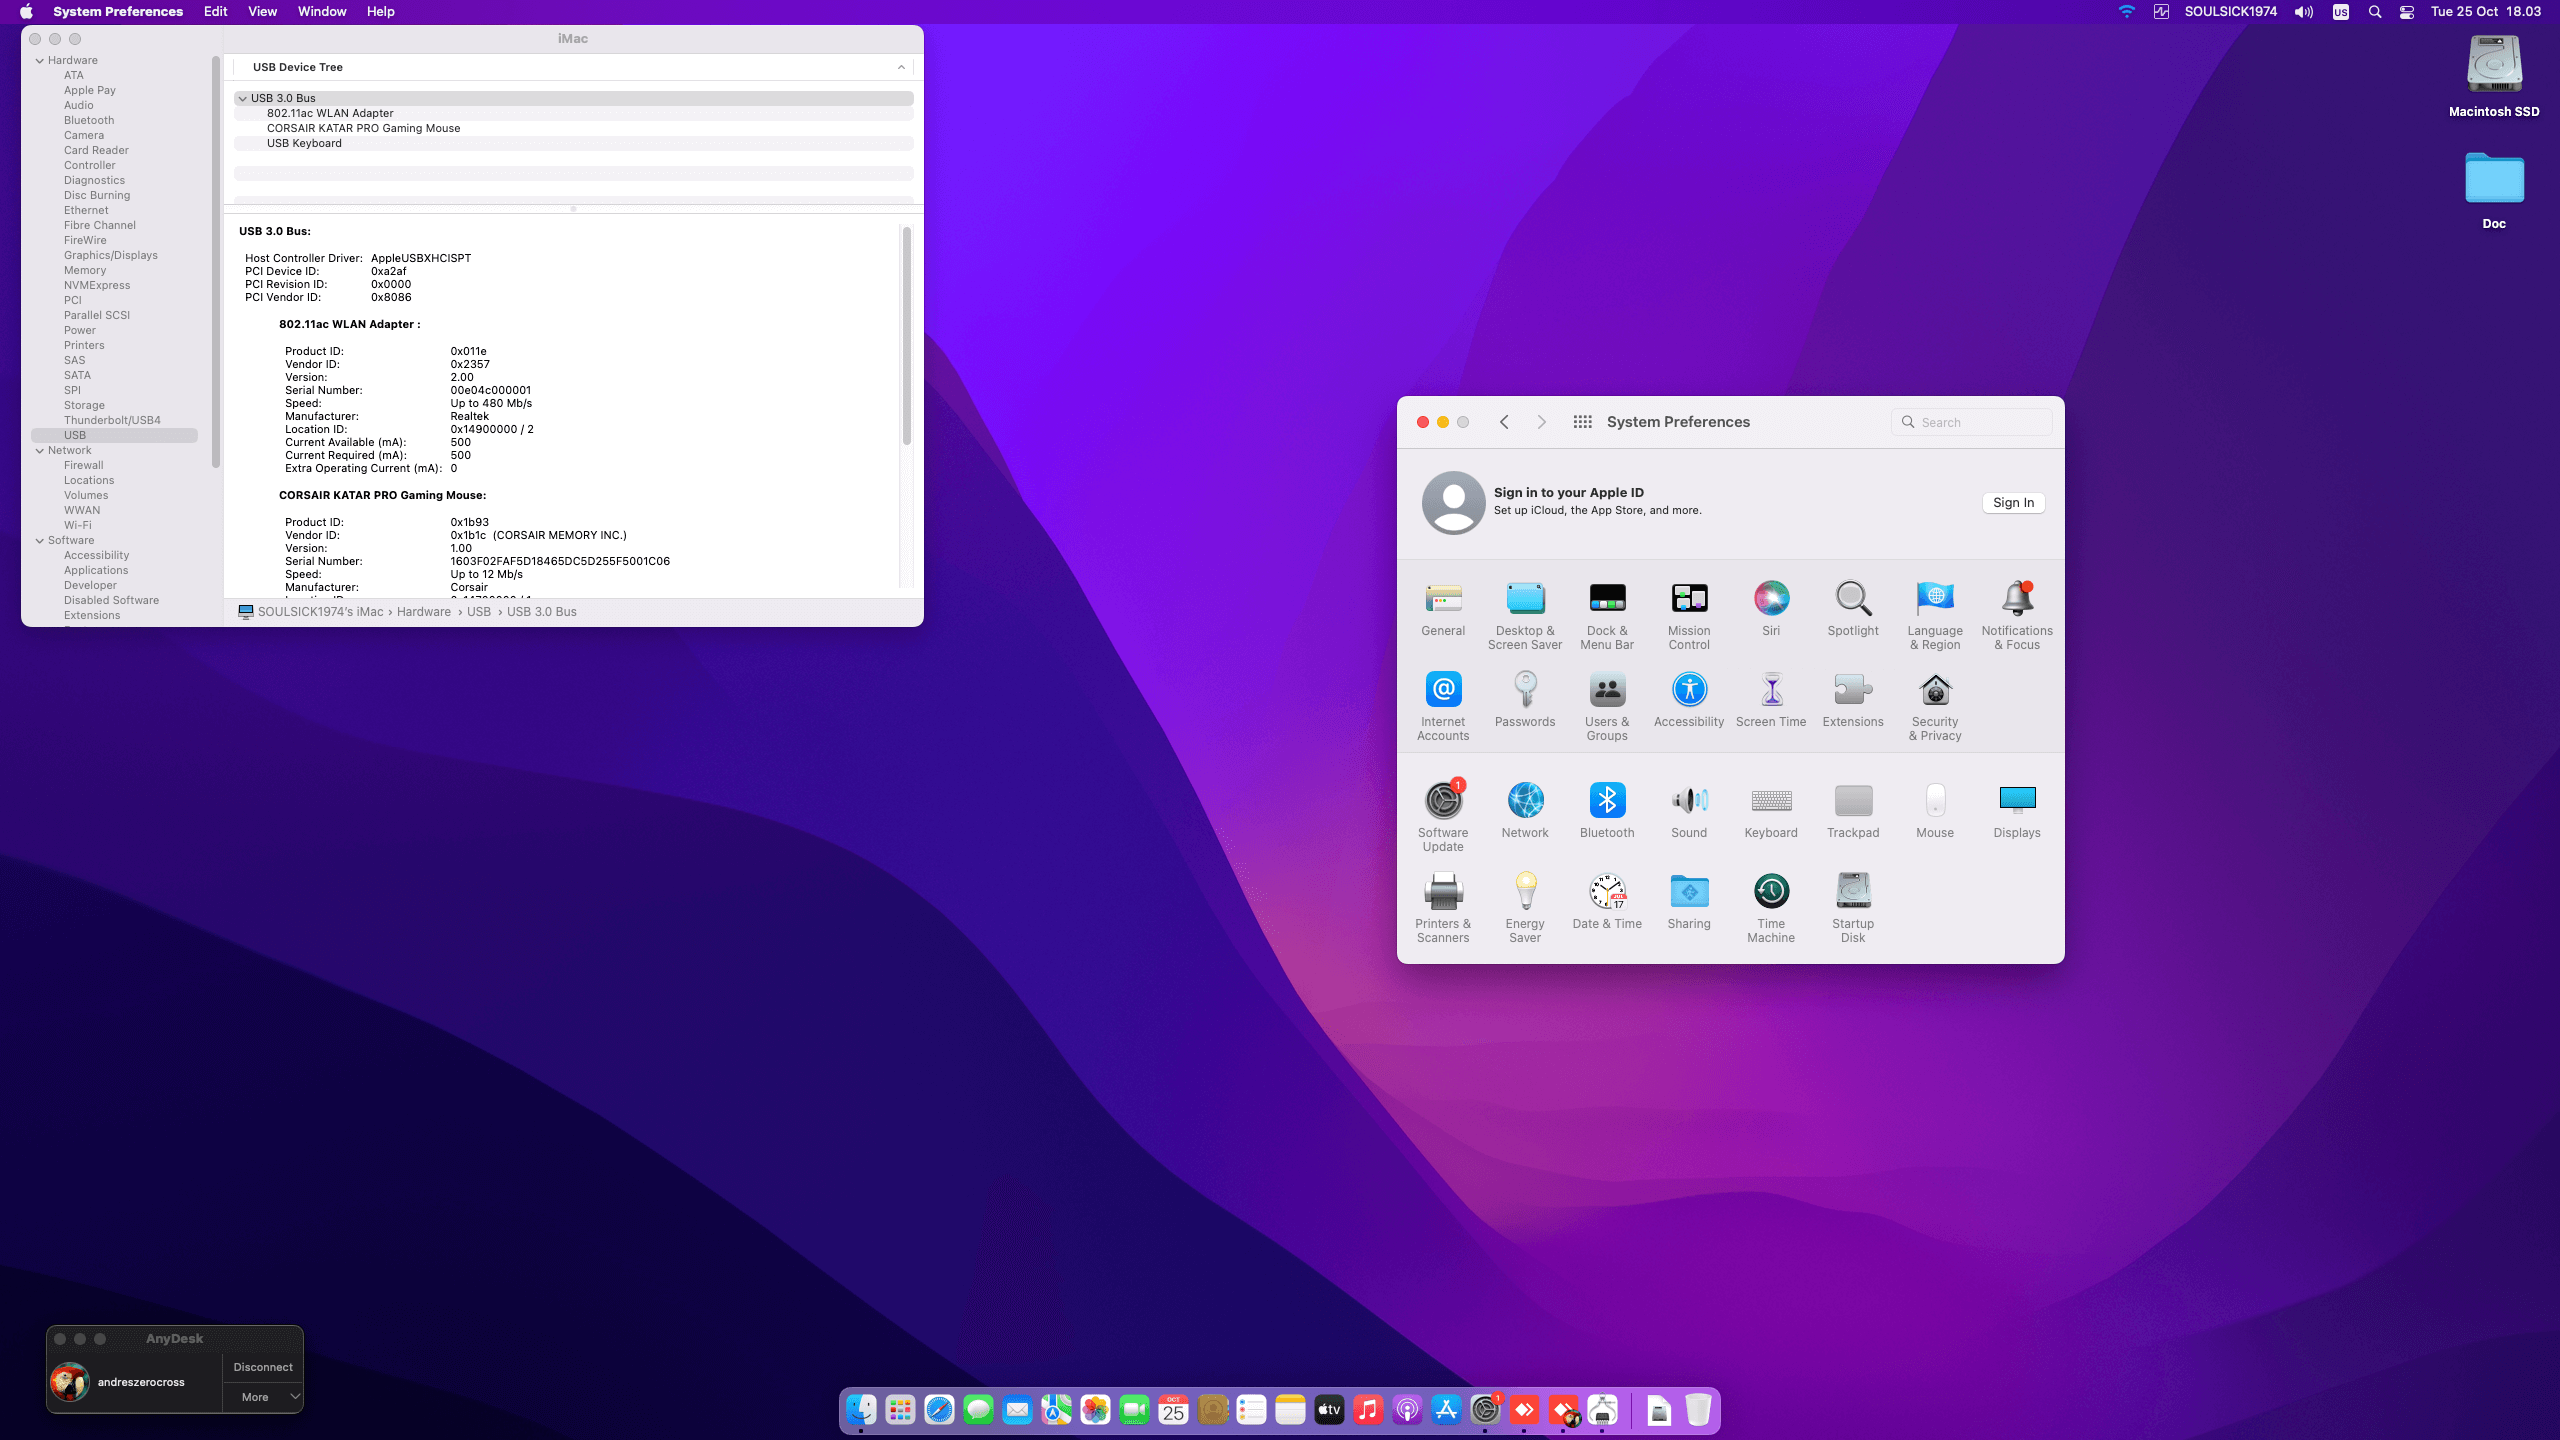
Task: Click the System Preferences search field
Action: click(1971, 422)
